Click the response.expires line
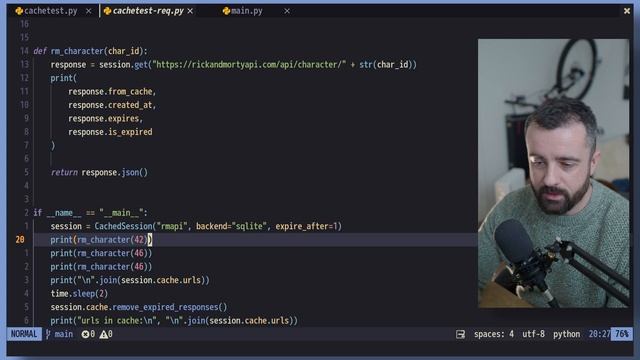640x360 pixels. (105, 118)
